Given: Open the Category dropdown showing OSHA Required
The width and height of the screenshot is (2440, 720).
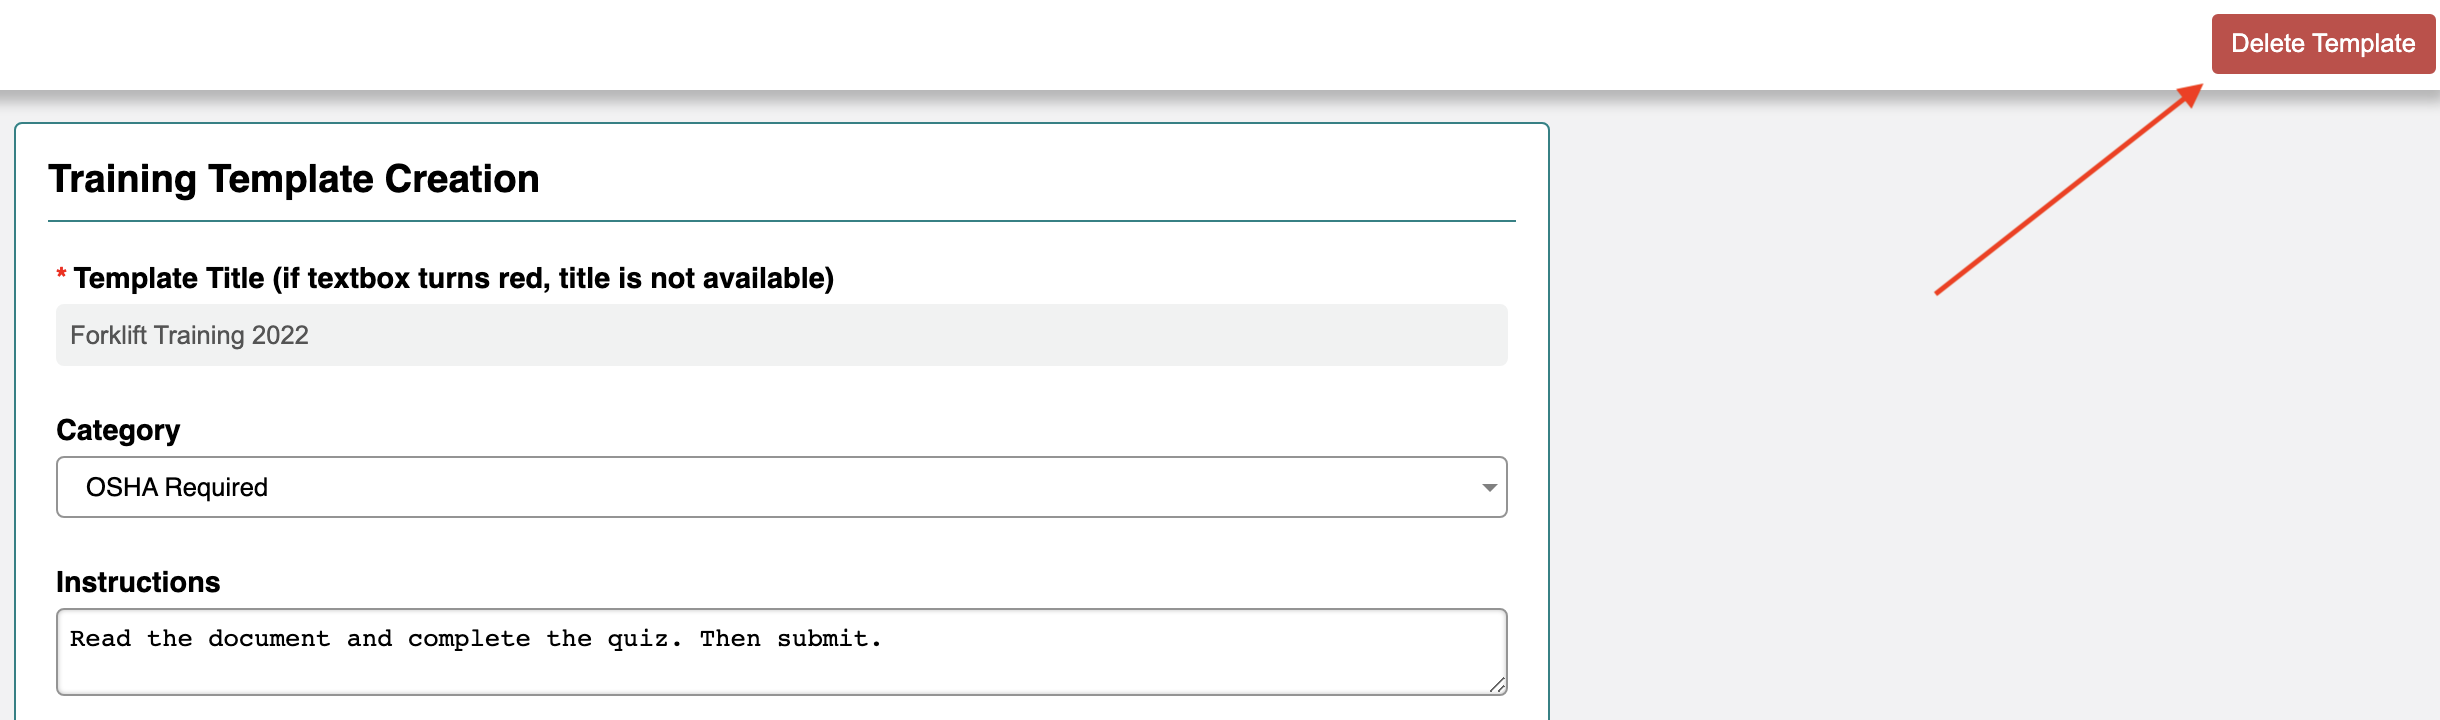Looking at the screenshot, I should (x=781, y=487).
